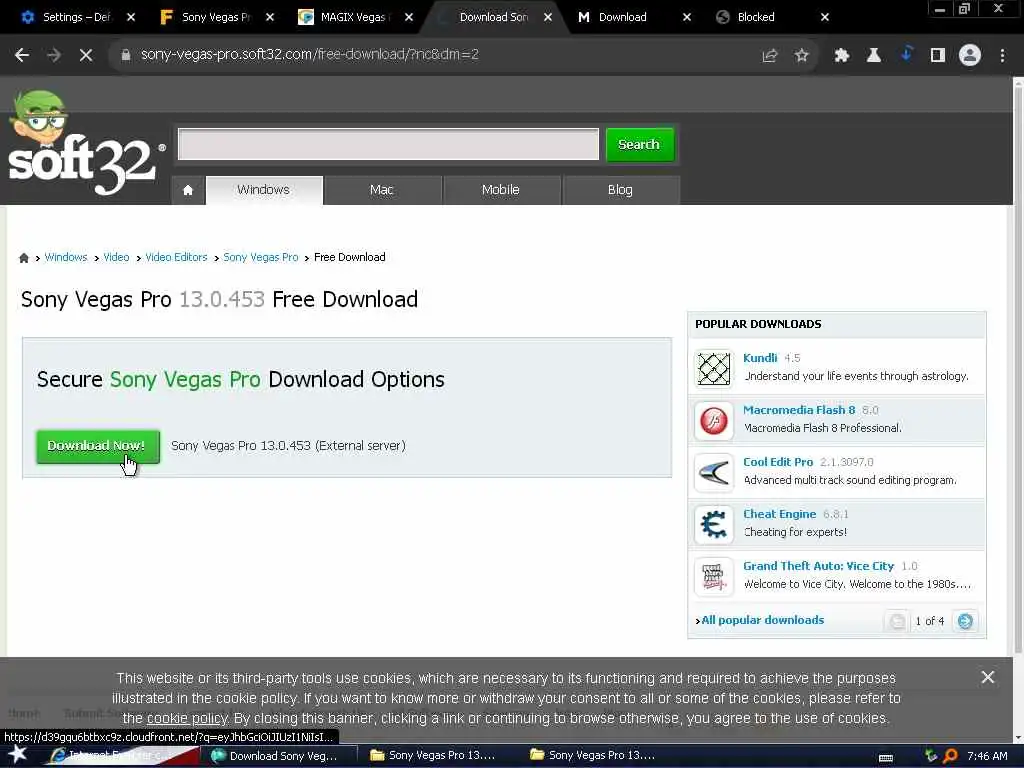Click All popular downloads link
This screenshot has width=1024, height=768.
click(x=762, y=620)
